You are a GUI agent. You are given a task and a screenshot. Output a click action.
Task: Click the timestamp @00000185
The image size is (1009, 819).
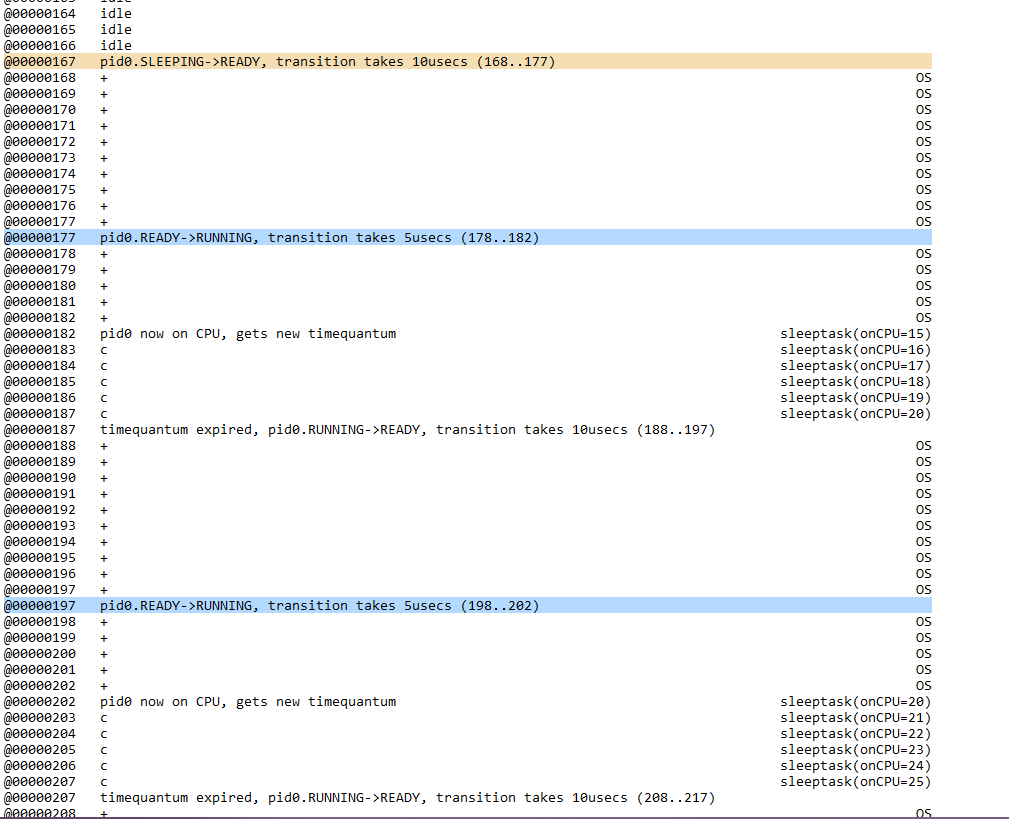[40, 382]
